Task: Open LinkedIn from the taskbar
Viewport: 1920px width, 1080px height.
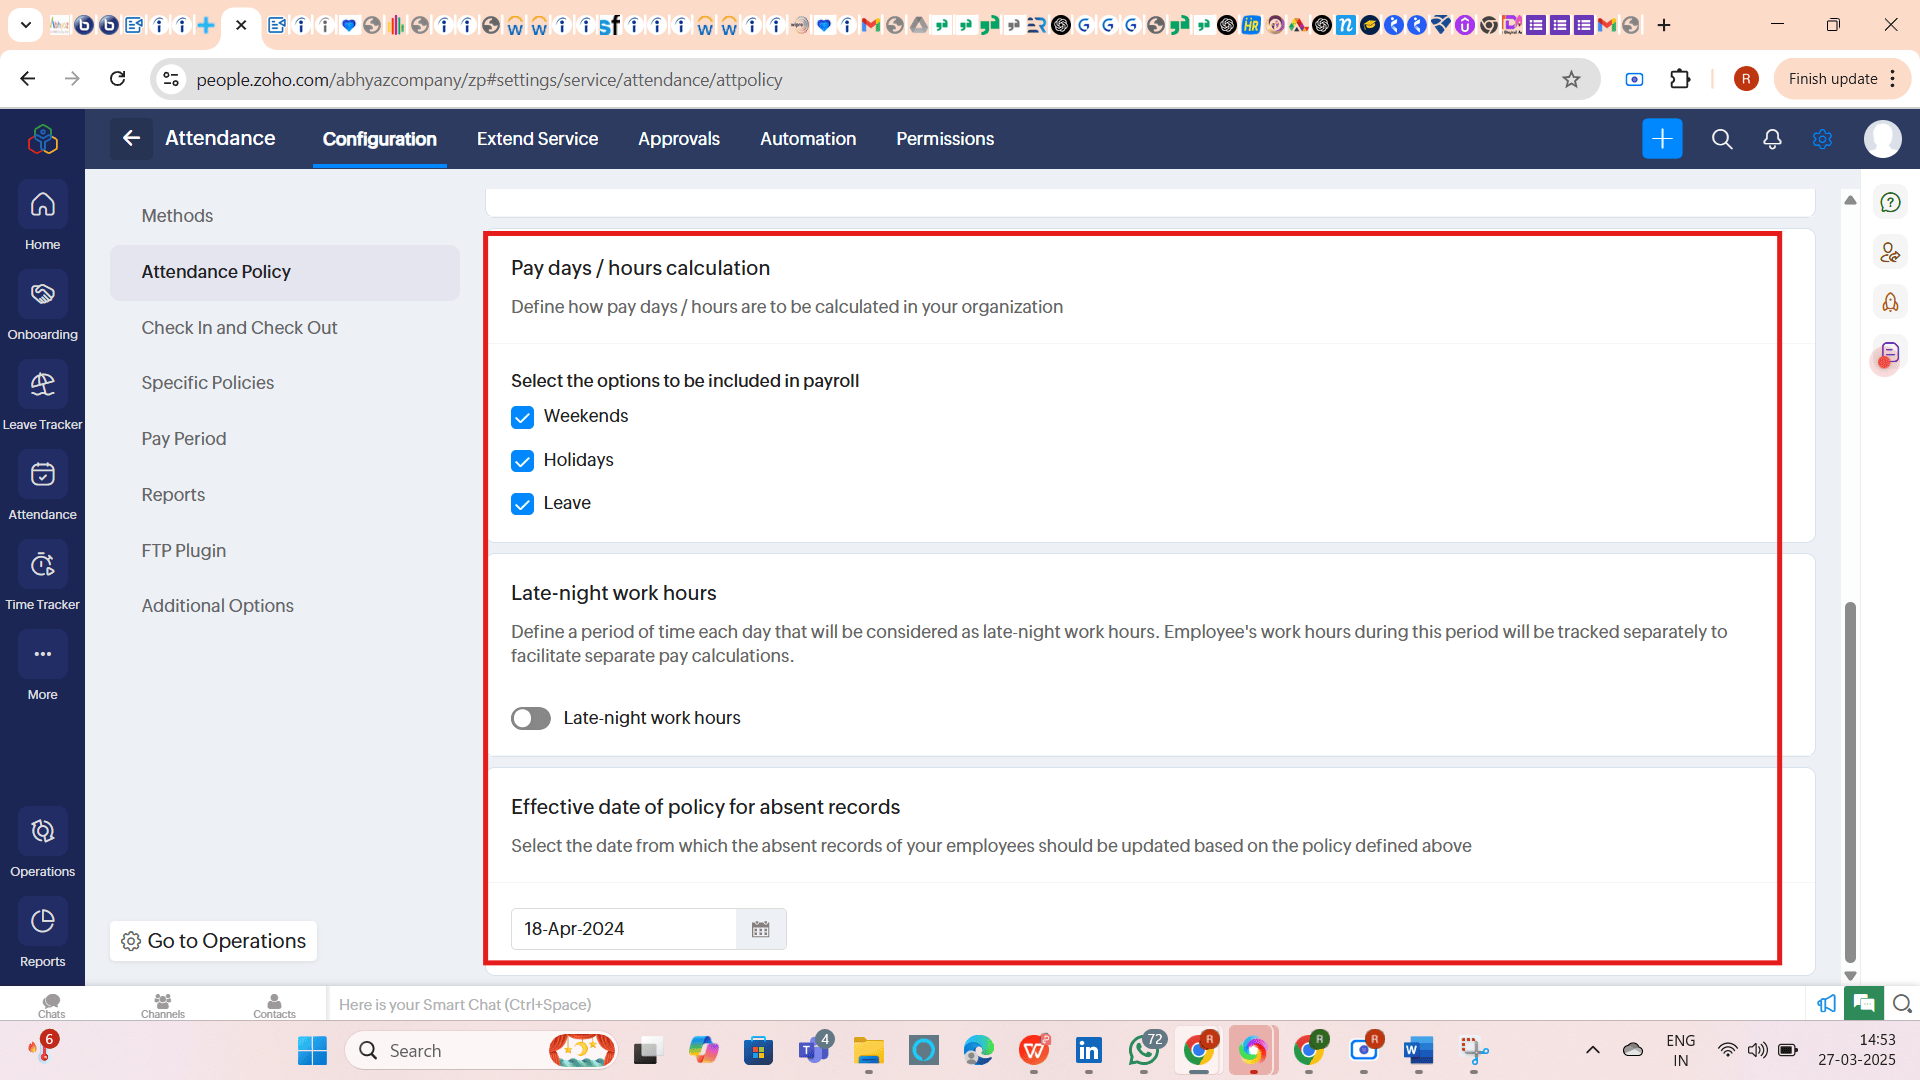Action: click(1088, 1050)
